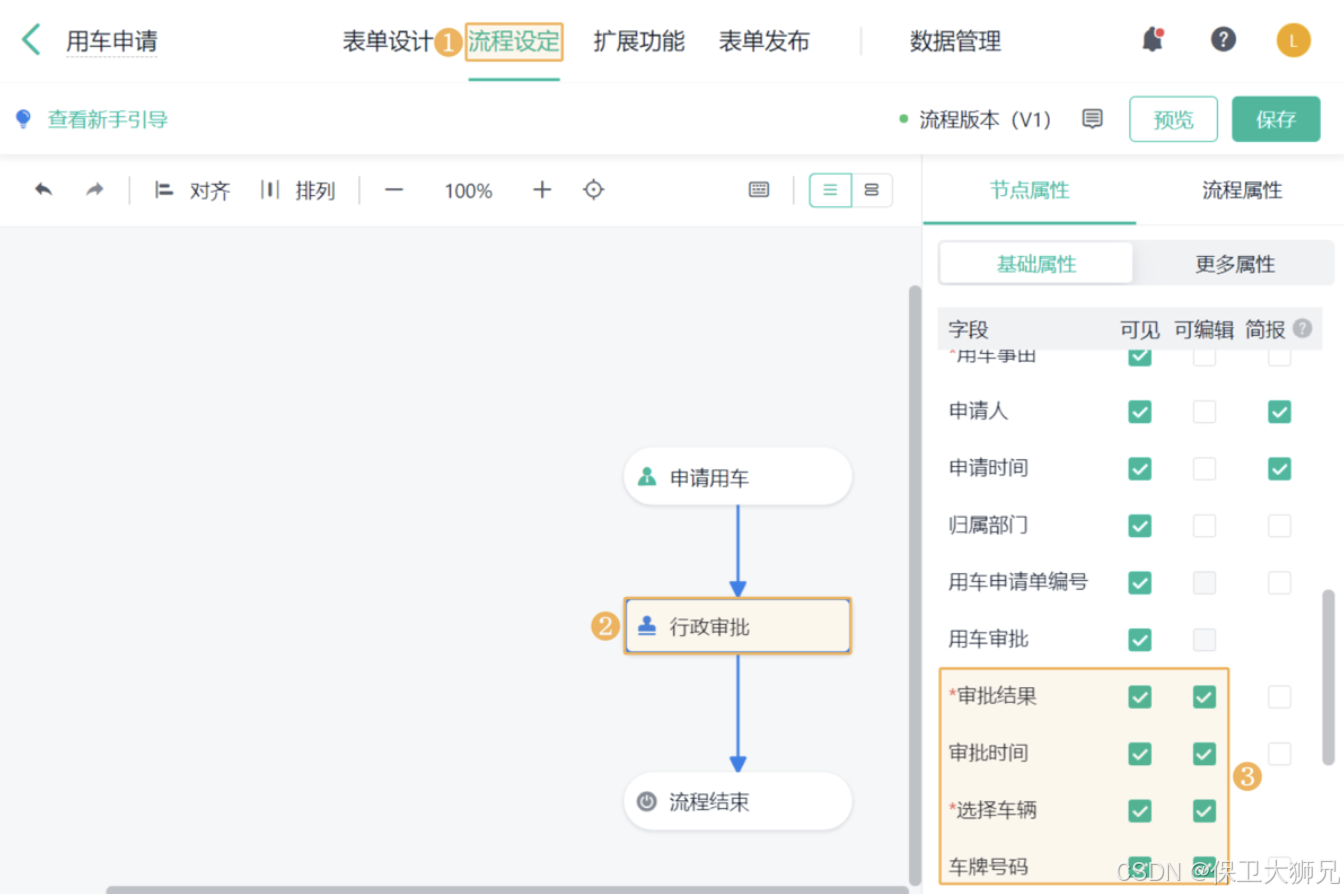This screenshot has height=894, width=1344.
Task: Open the keyboard shortcuts icon
Action: 758,190
